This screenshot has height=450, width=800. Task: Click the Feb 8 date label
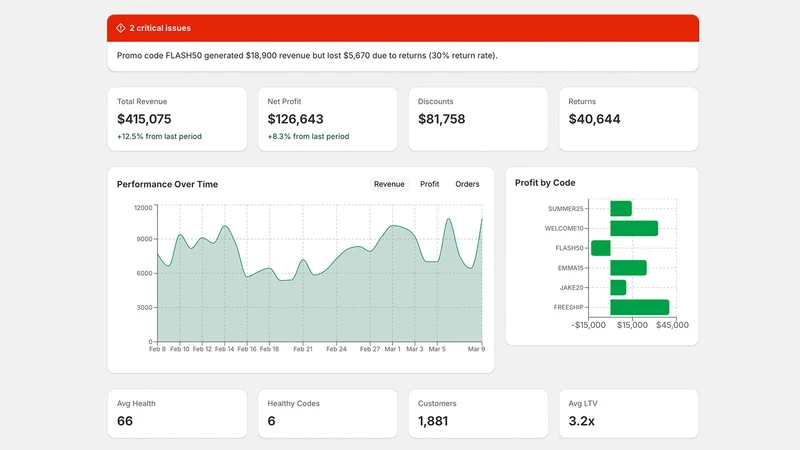pyautogui.click(x=157, y=349)
